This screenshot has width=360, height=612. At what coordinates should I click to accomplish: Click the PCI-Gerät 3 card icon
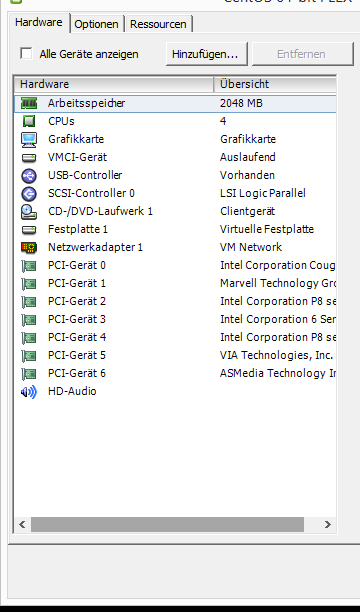pyautogui.click(x=29, y=320)
